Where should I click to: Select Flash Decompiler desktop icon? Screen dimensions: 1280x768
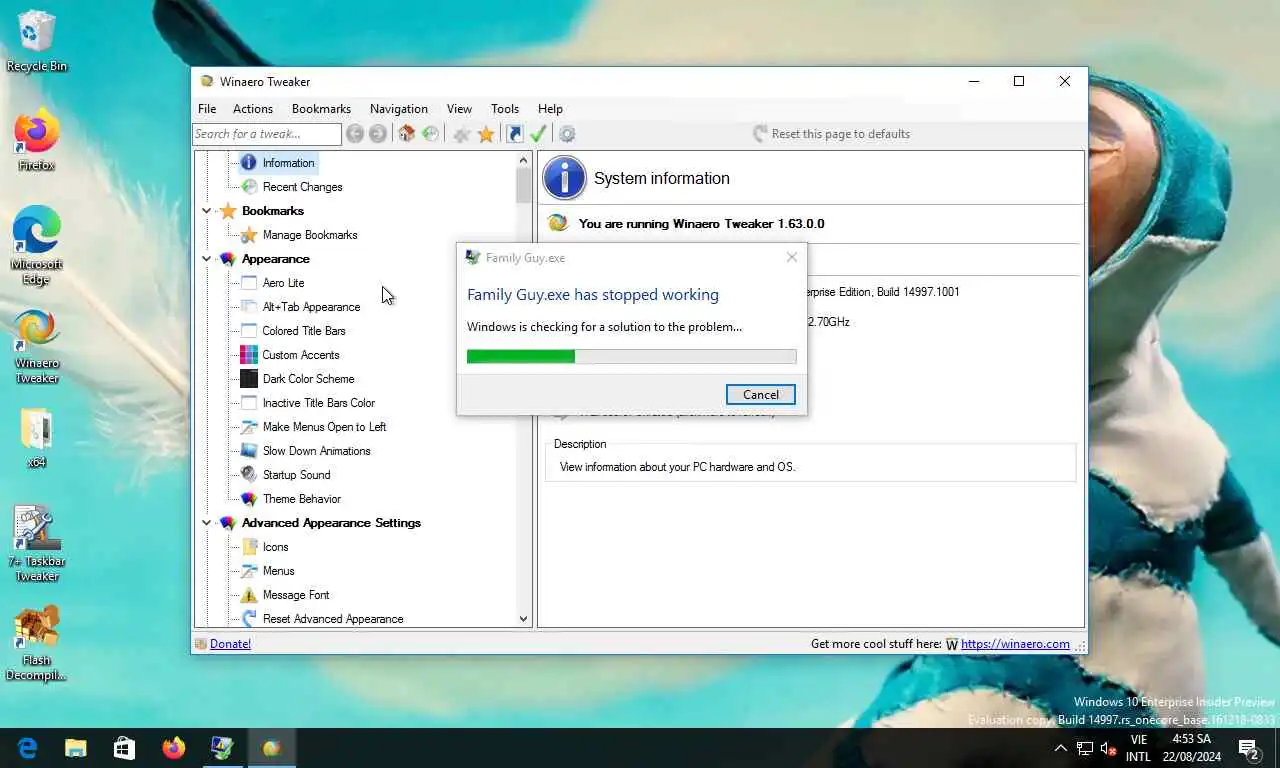pos(37,642)
